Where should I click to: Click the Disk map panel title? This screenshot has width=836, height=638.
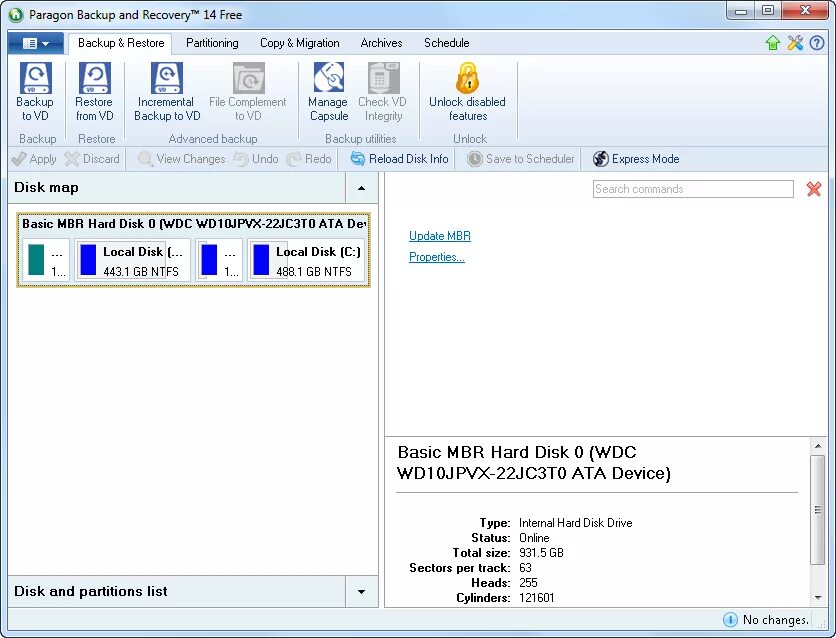point(46,188)
